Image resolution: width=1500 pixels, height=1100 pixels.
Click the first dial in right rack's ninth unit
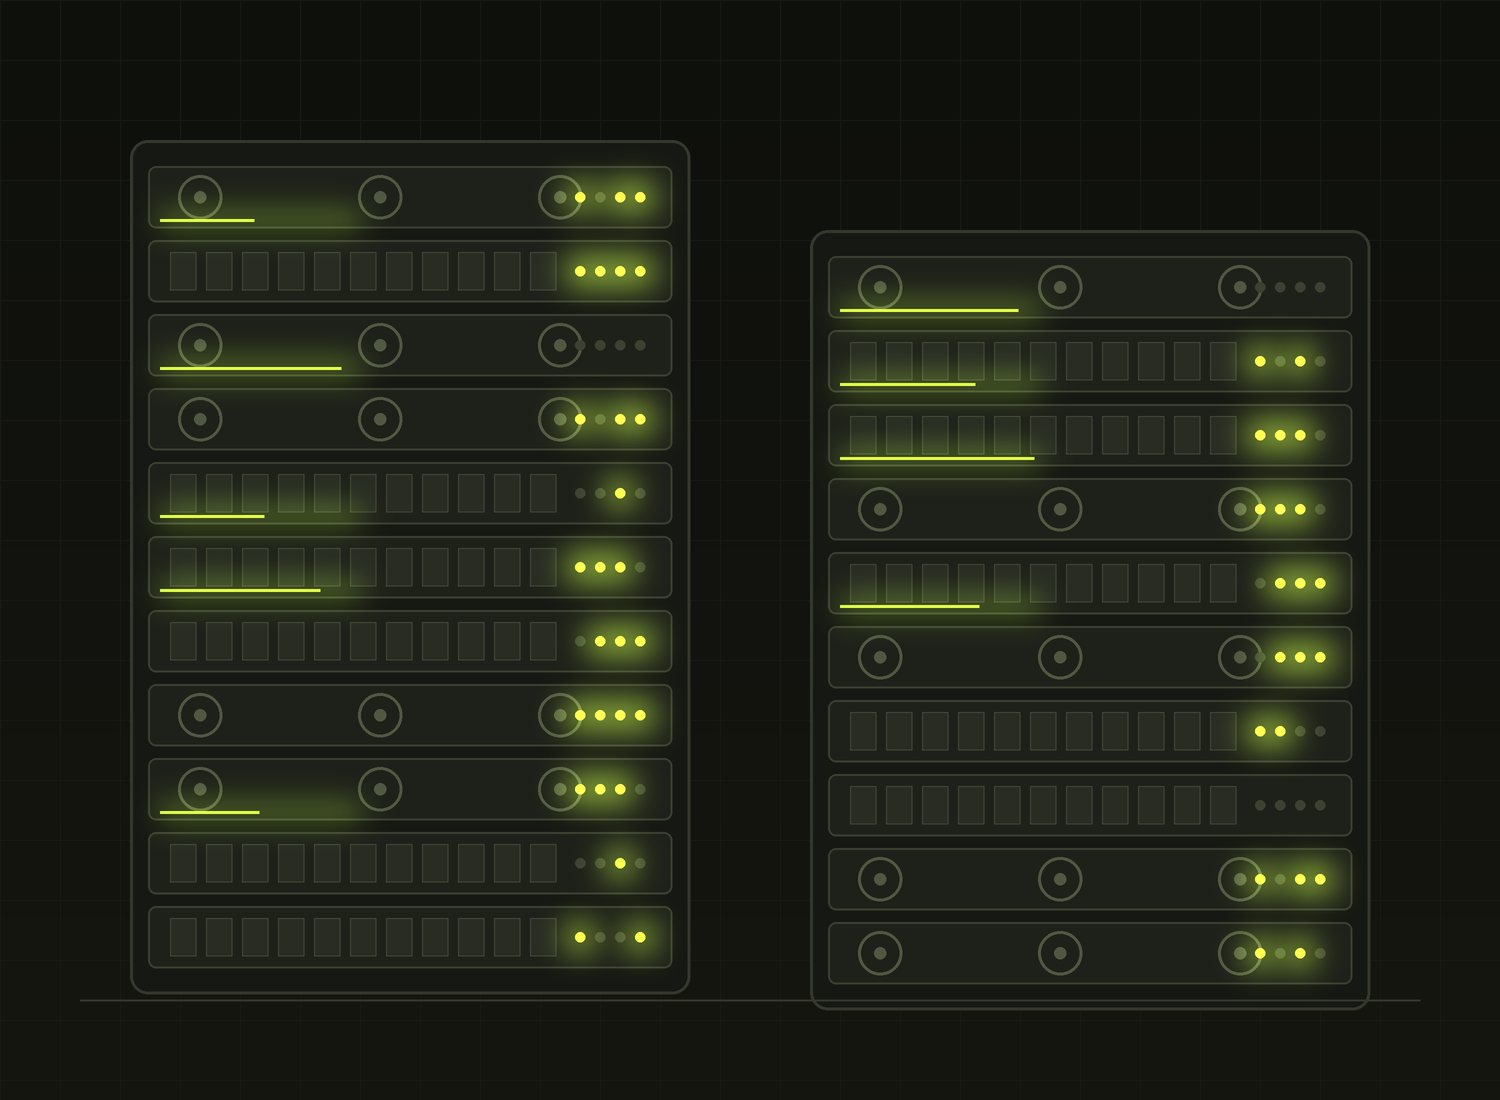coord(880,879)
